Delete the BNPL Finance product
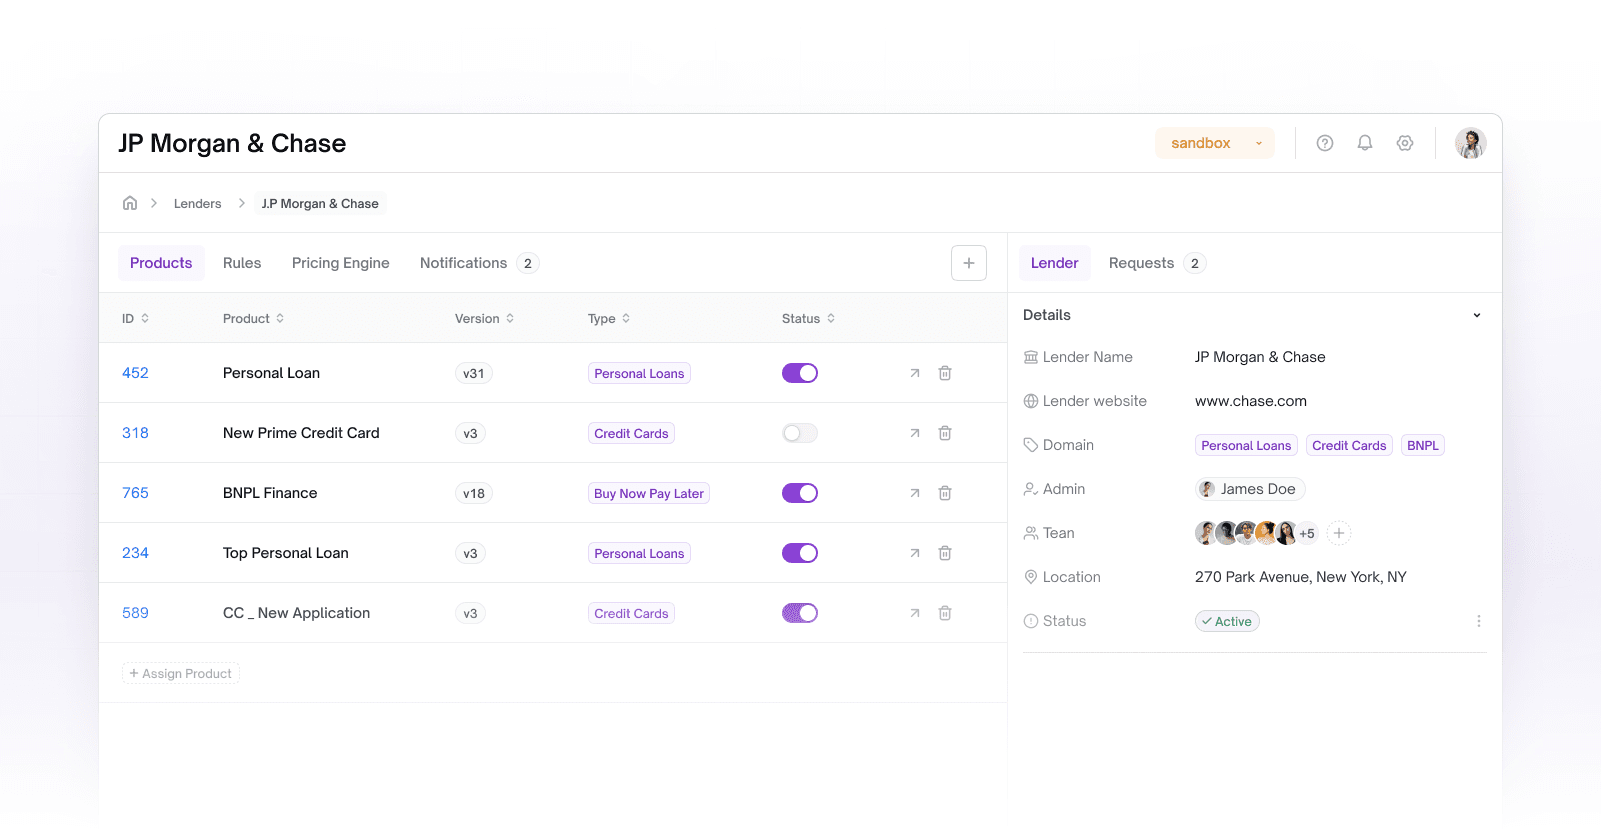This screenshot has width=1601, height=833. click(945, 493)
